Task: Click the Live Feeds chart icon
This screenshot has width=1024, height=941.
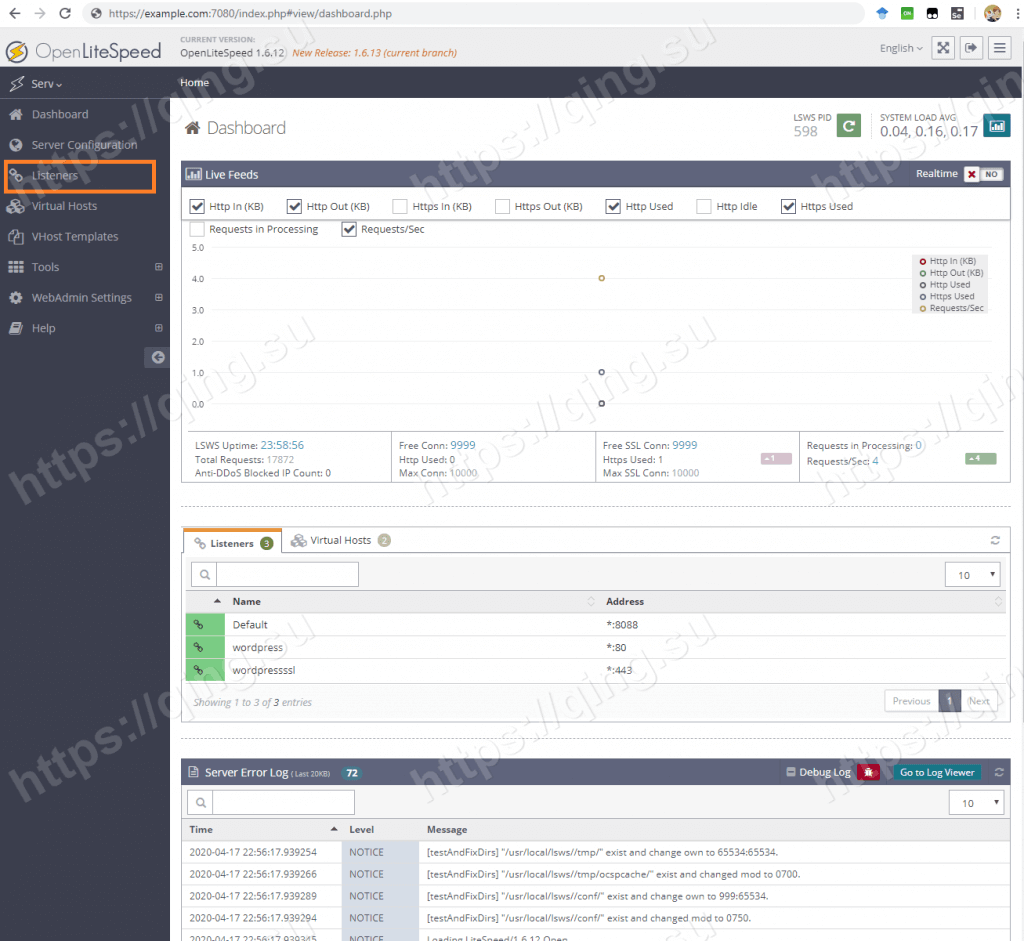Action: [x=193, y=174]
